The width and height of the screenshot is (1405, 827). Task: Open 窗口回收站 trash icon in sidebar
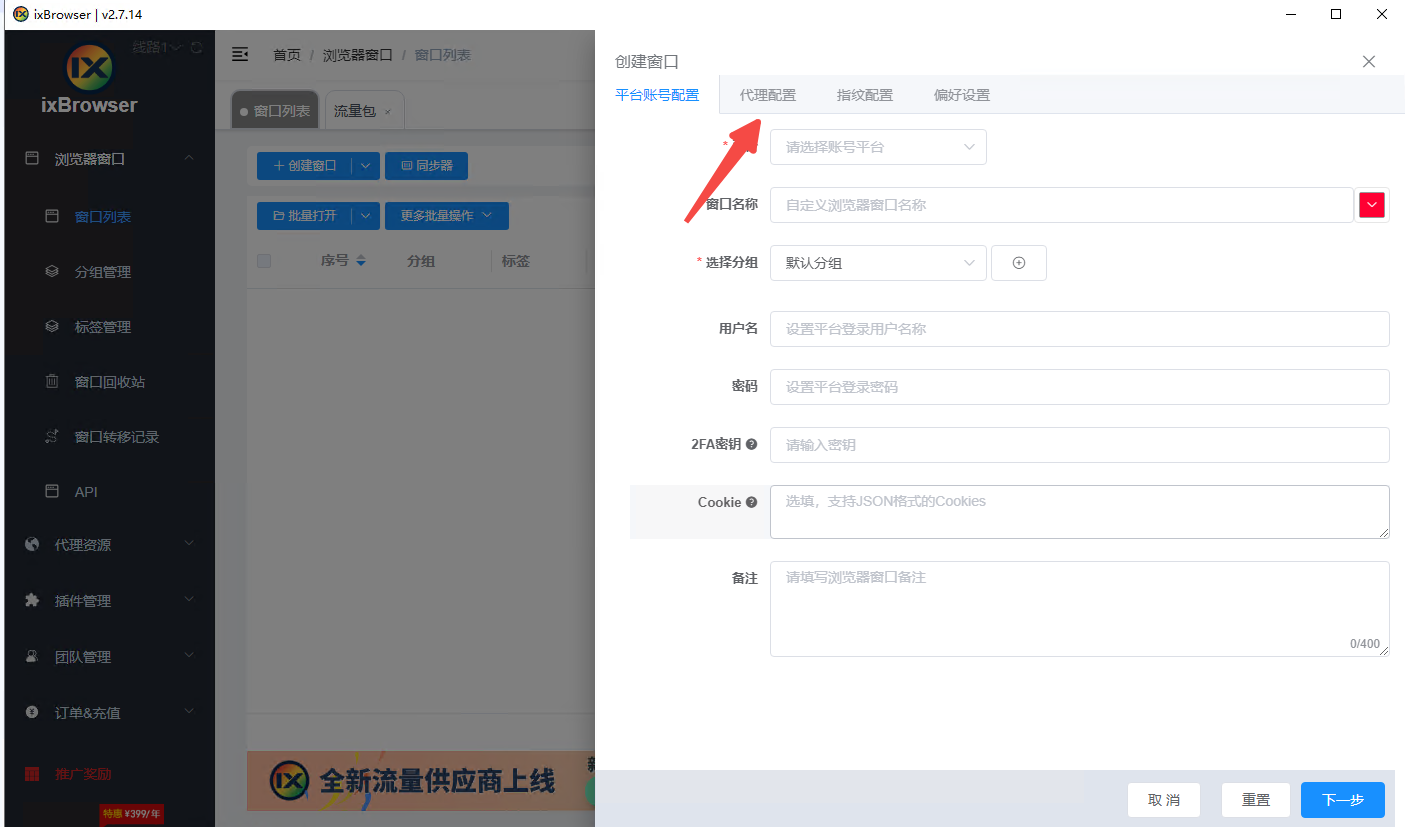coord(52,381)
